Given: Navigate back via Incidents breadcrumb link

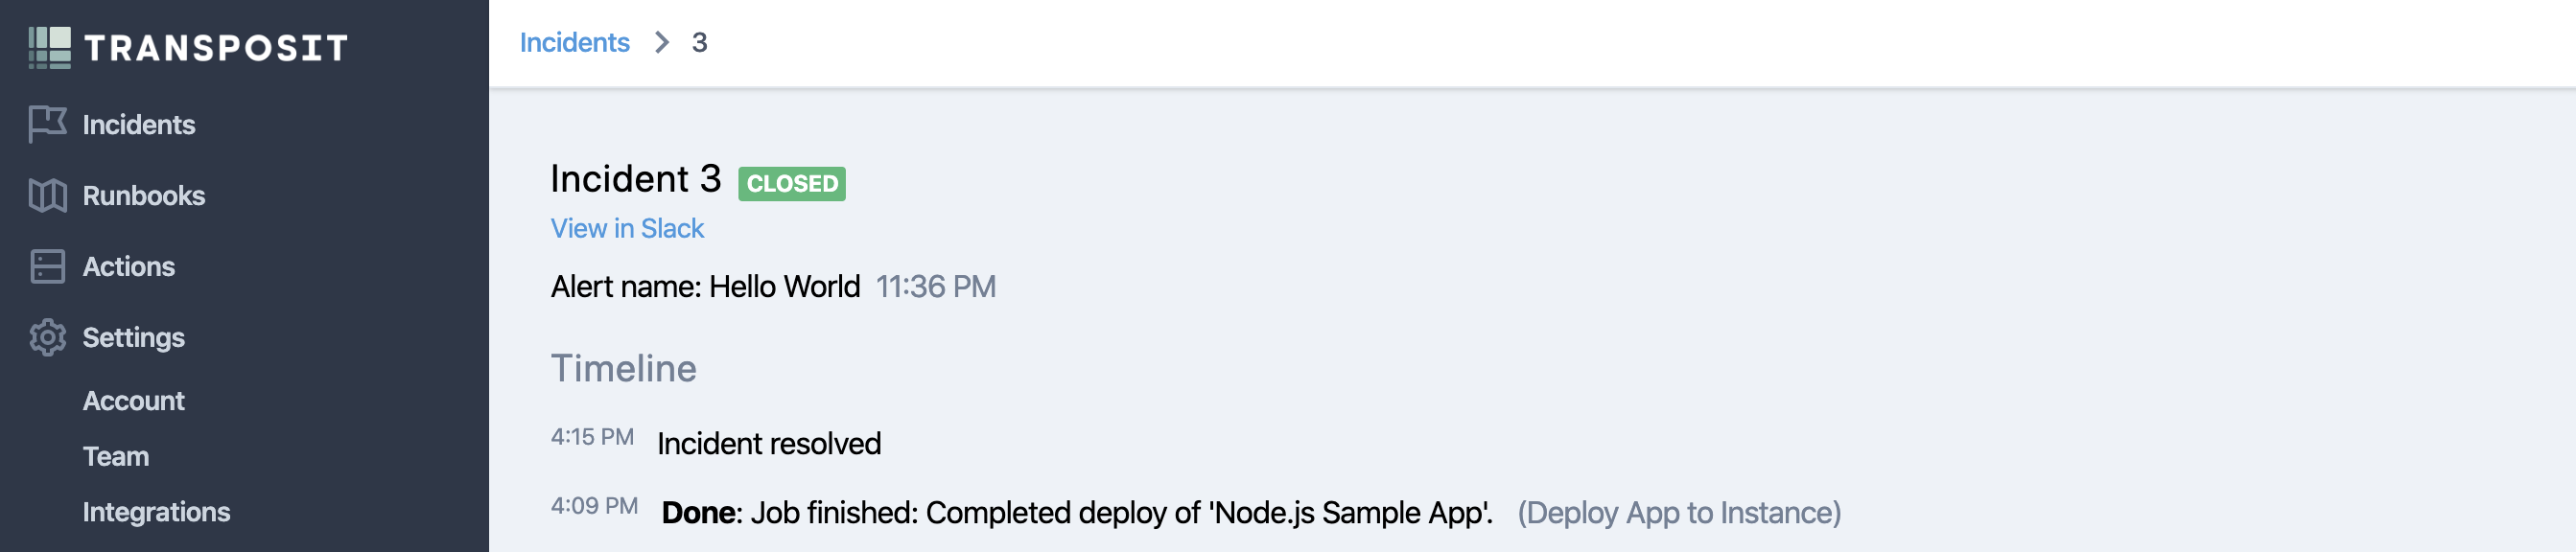Looking at the screenshot, I should click(x=574, y=42).
